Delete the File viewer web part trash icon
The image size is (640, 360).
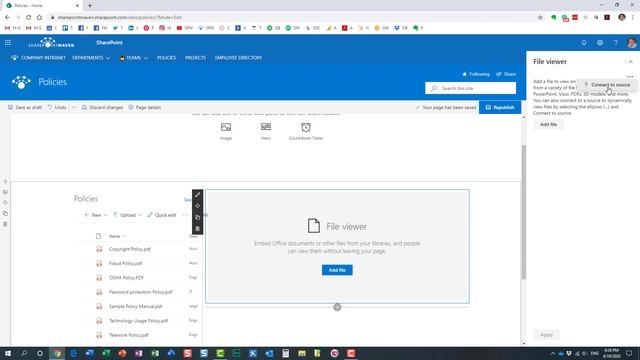coord(198,229)
